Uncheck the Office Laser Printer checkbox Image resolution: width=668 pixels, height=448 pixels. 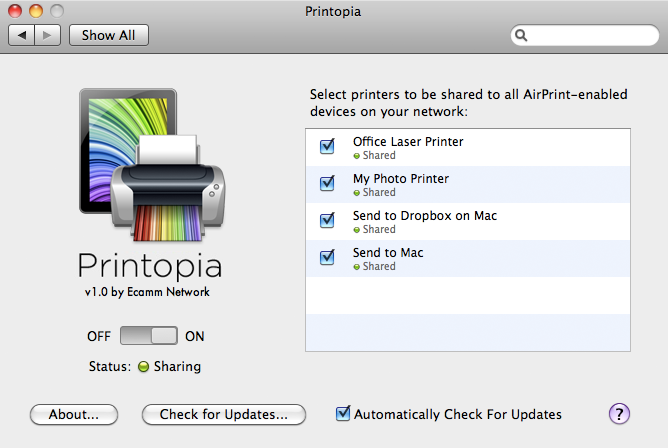[x=327, y=146]
